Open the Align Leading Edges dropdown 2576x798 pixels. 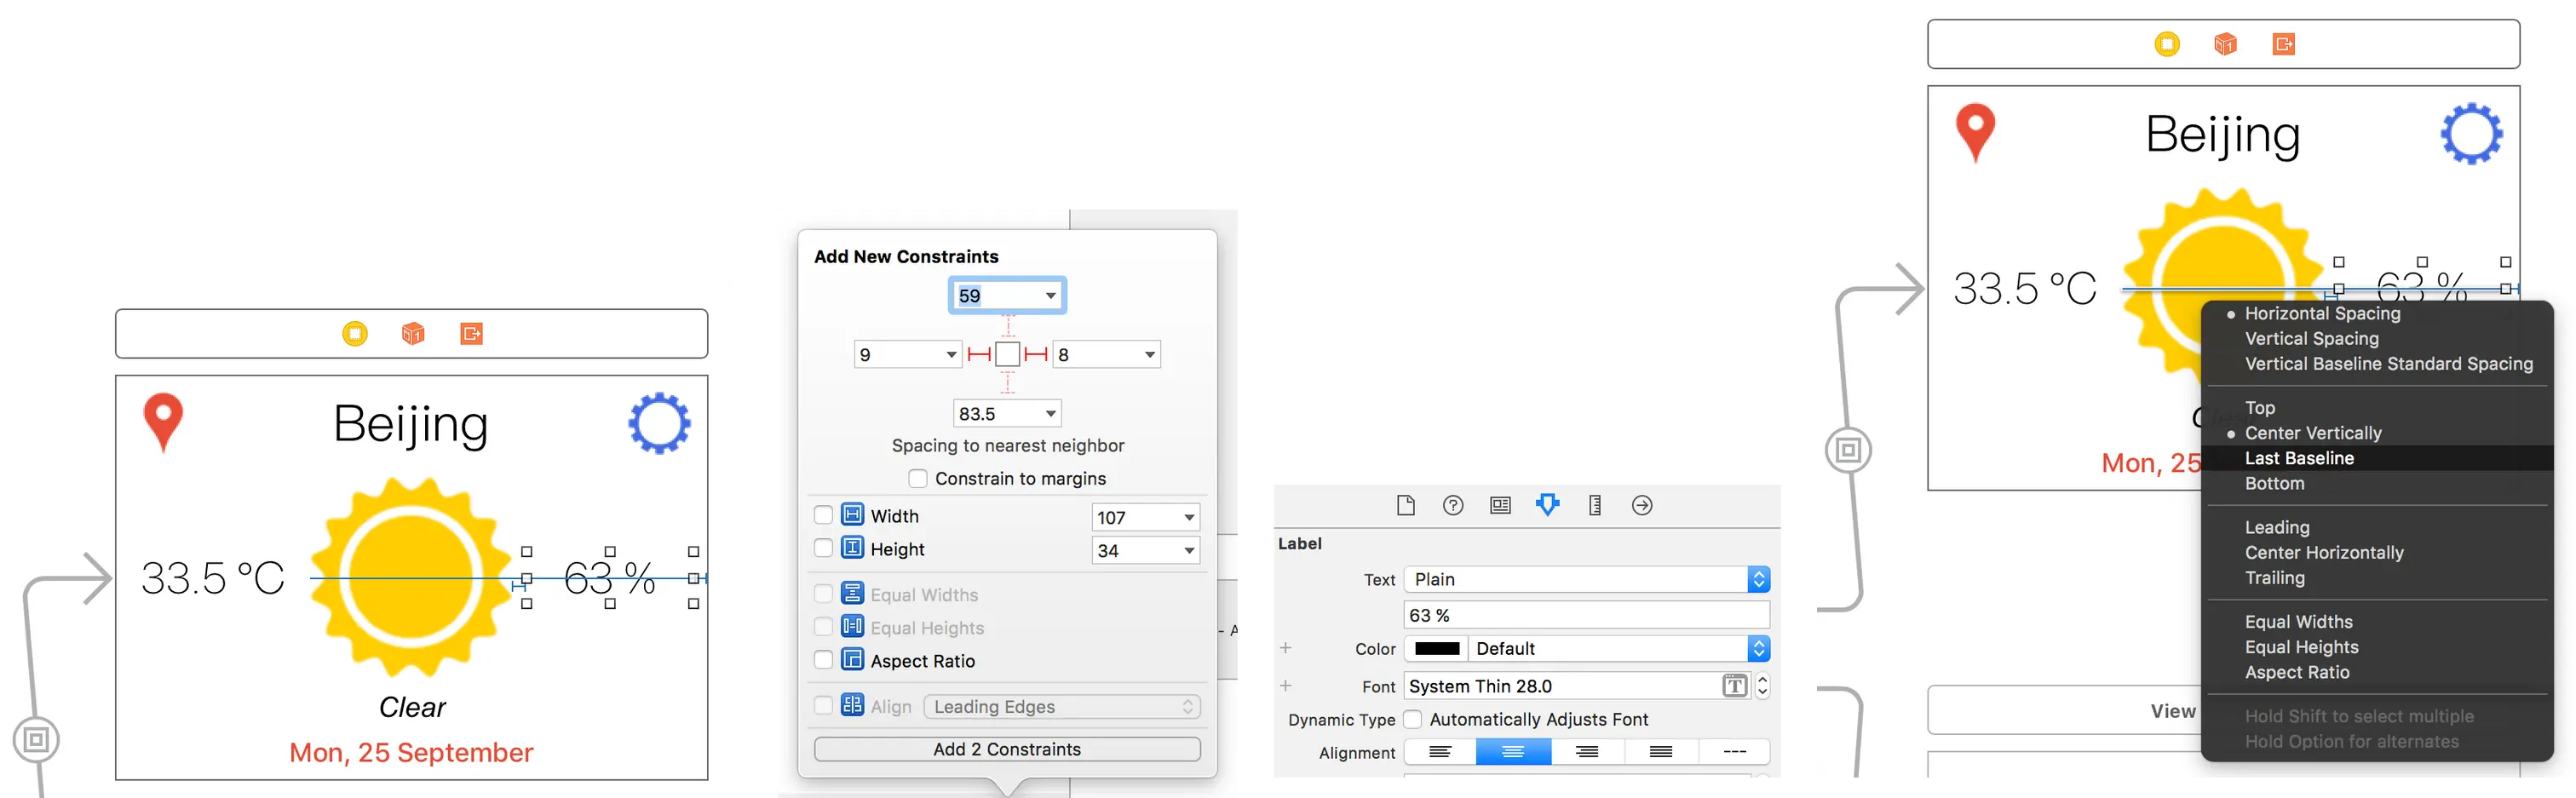coord(1062,706)
